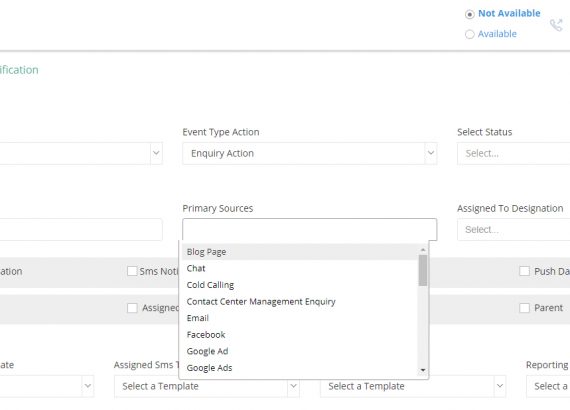Open the Reporting template dropdown
This screenshot has width=570, height=410.
(x=548, y=386)
